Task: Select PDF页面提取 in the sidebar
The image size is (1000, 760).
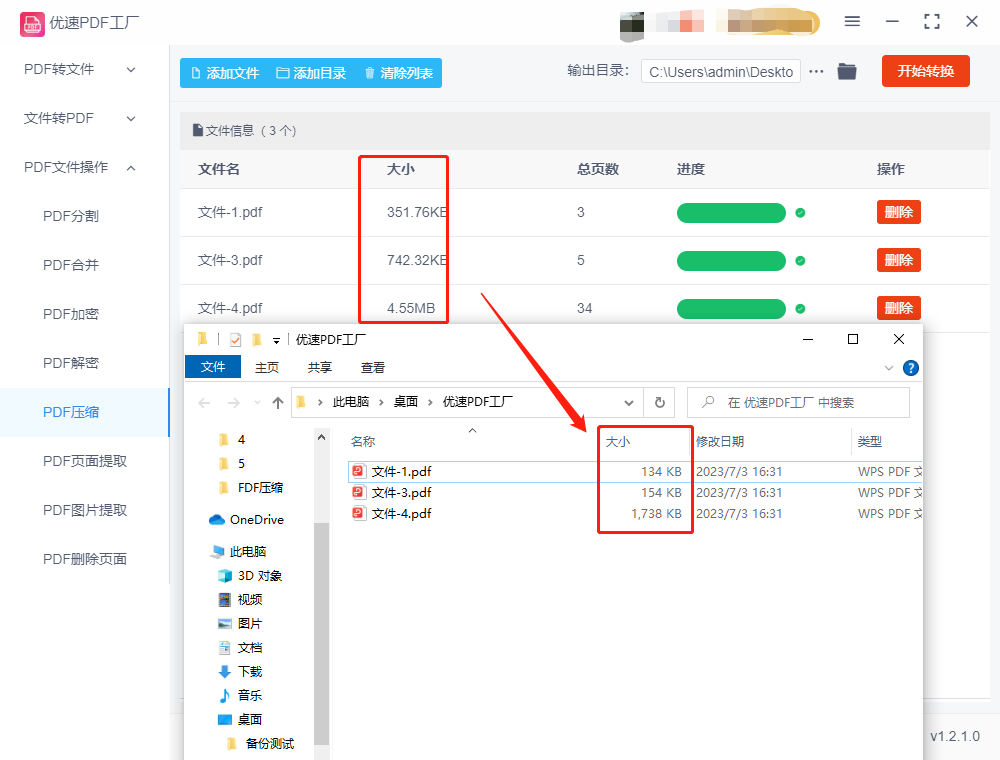Action: click(x=84, y=461)
